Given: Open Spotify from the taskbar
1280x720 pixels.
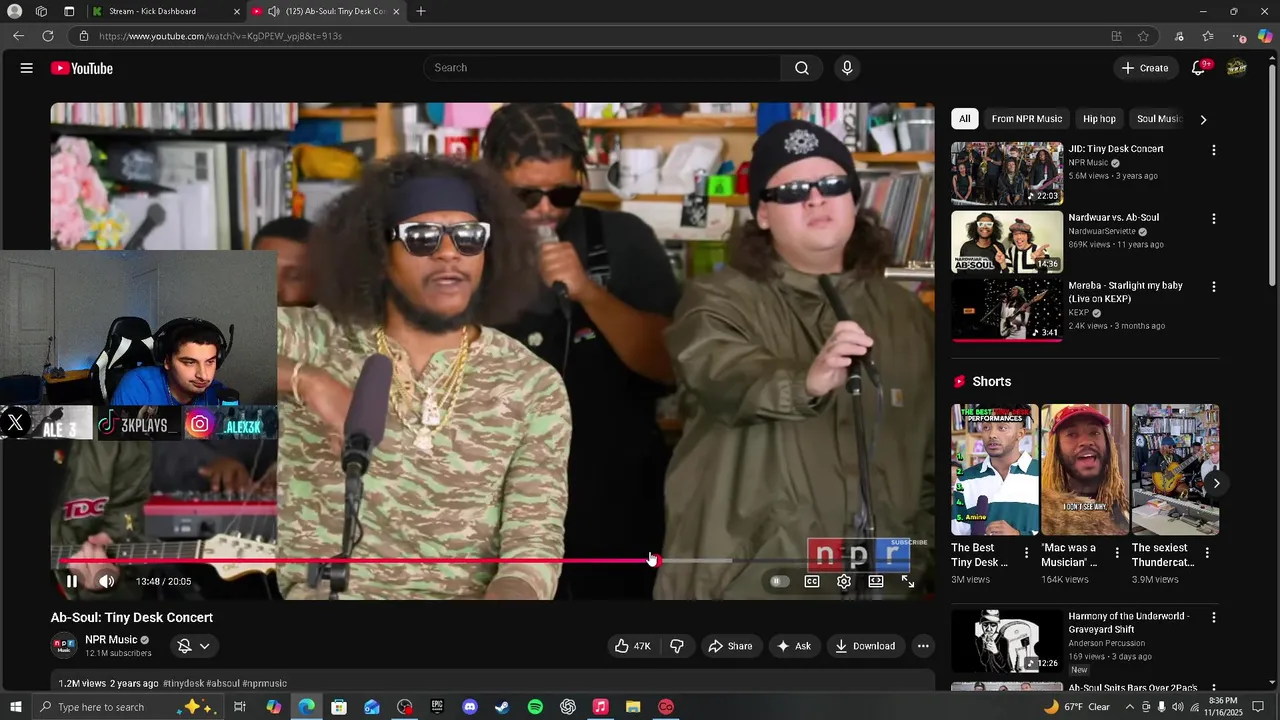Looking at the screenshot, I should pyautogui.click(x=535, y=707).
